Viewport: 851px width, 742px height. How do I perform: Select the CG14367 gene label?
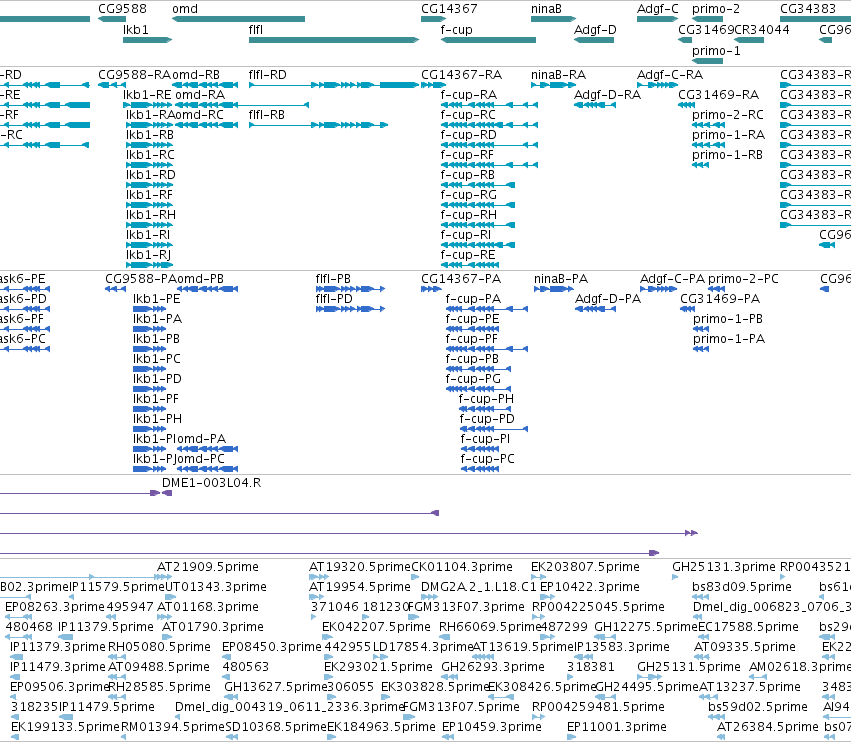449,9
